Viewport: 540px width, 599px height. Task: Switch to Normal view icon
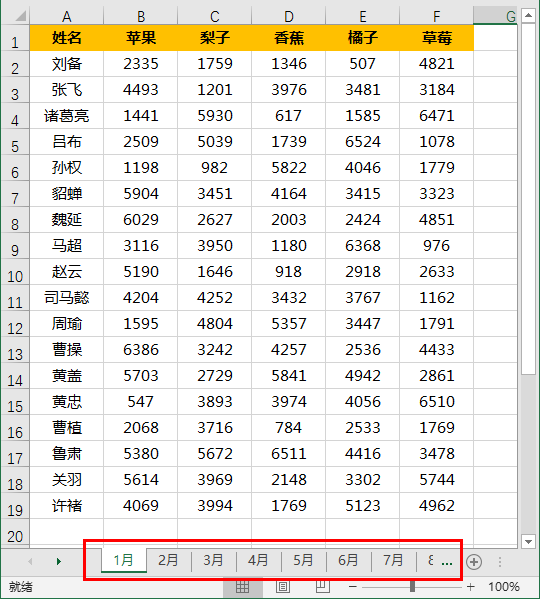coord(243,587)
